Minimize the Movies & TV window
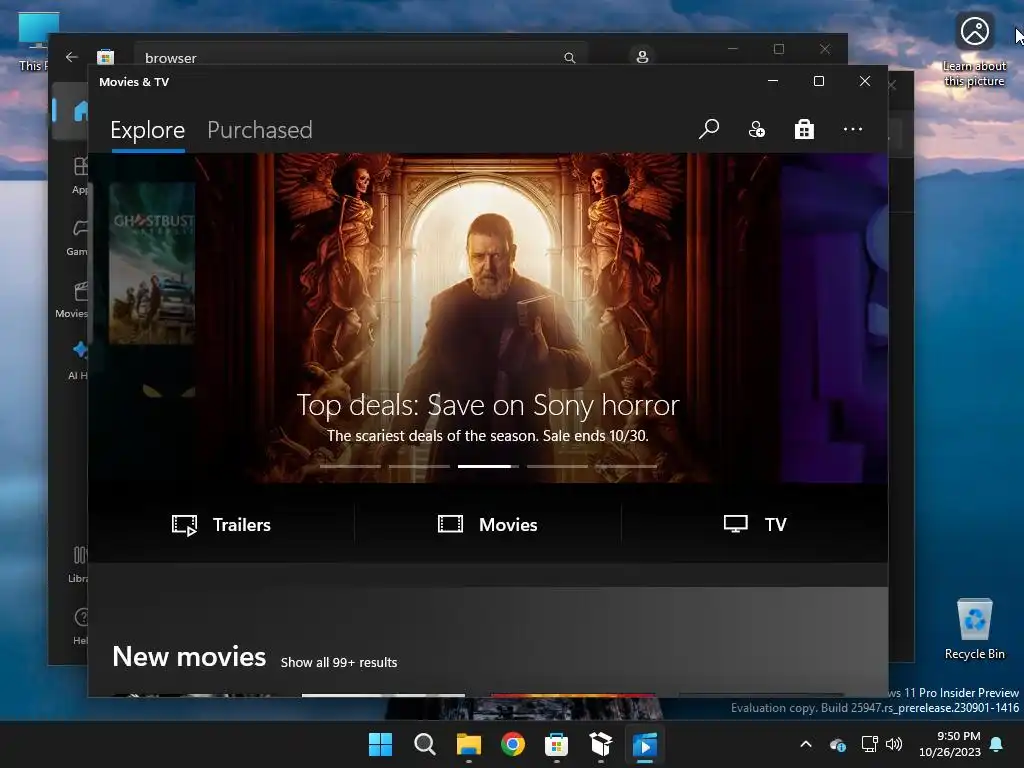The height and width of the screenshot is (768, 1024). click(773, 81)
